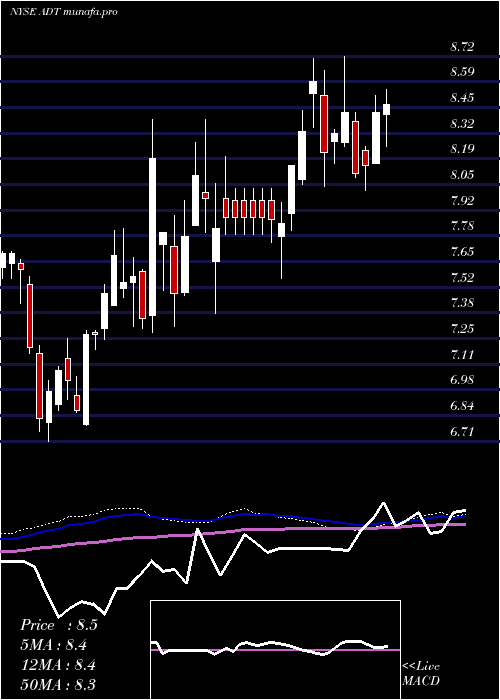Click the 8.19 price axis label
This screenshot has width=500, height=700.
(462, 149)
